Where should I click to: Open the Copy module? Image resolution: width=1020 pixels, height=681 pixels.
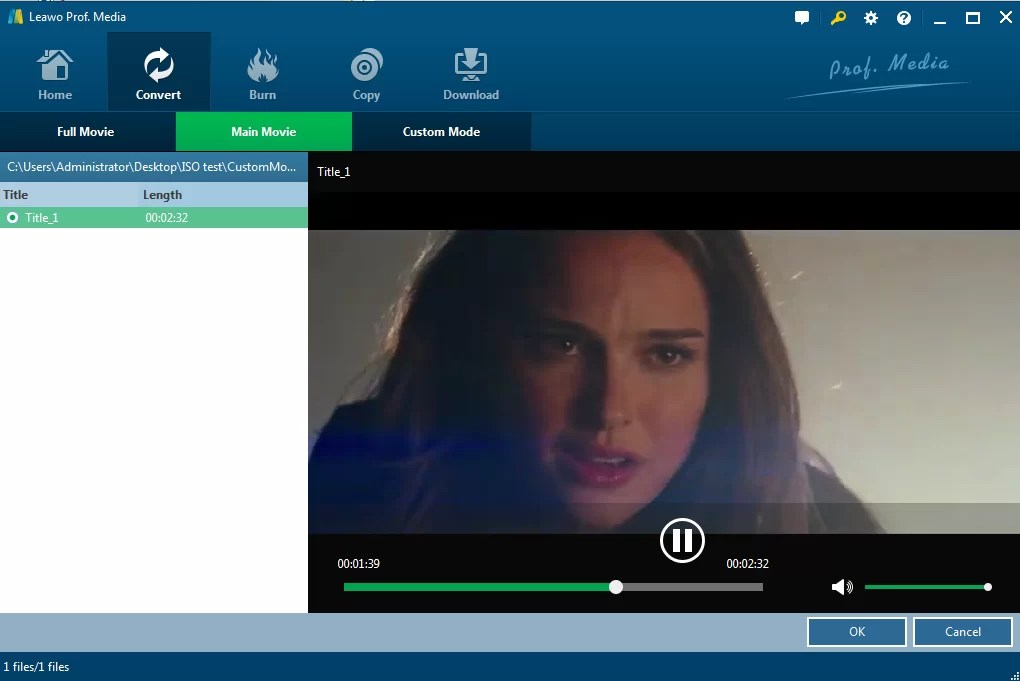pos(366,70)
